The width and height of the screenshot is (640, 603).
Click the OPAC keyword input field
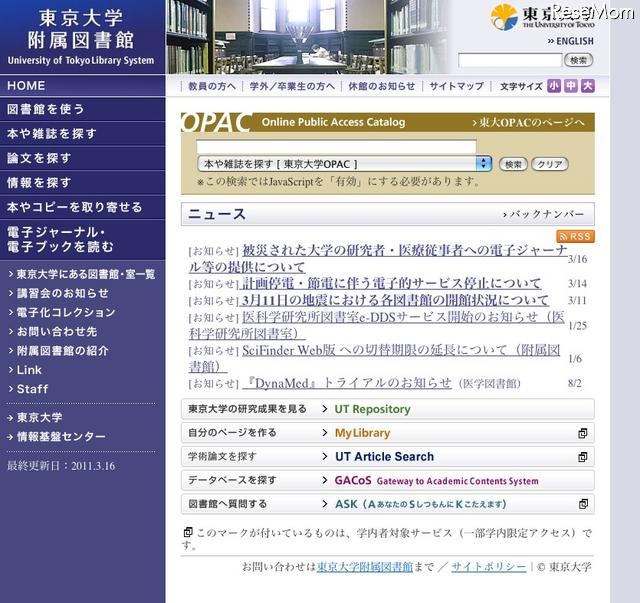coord(336,147)
